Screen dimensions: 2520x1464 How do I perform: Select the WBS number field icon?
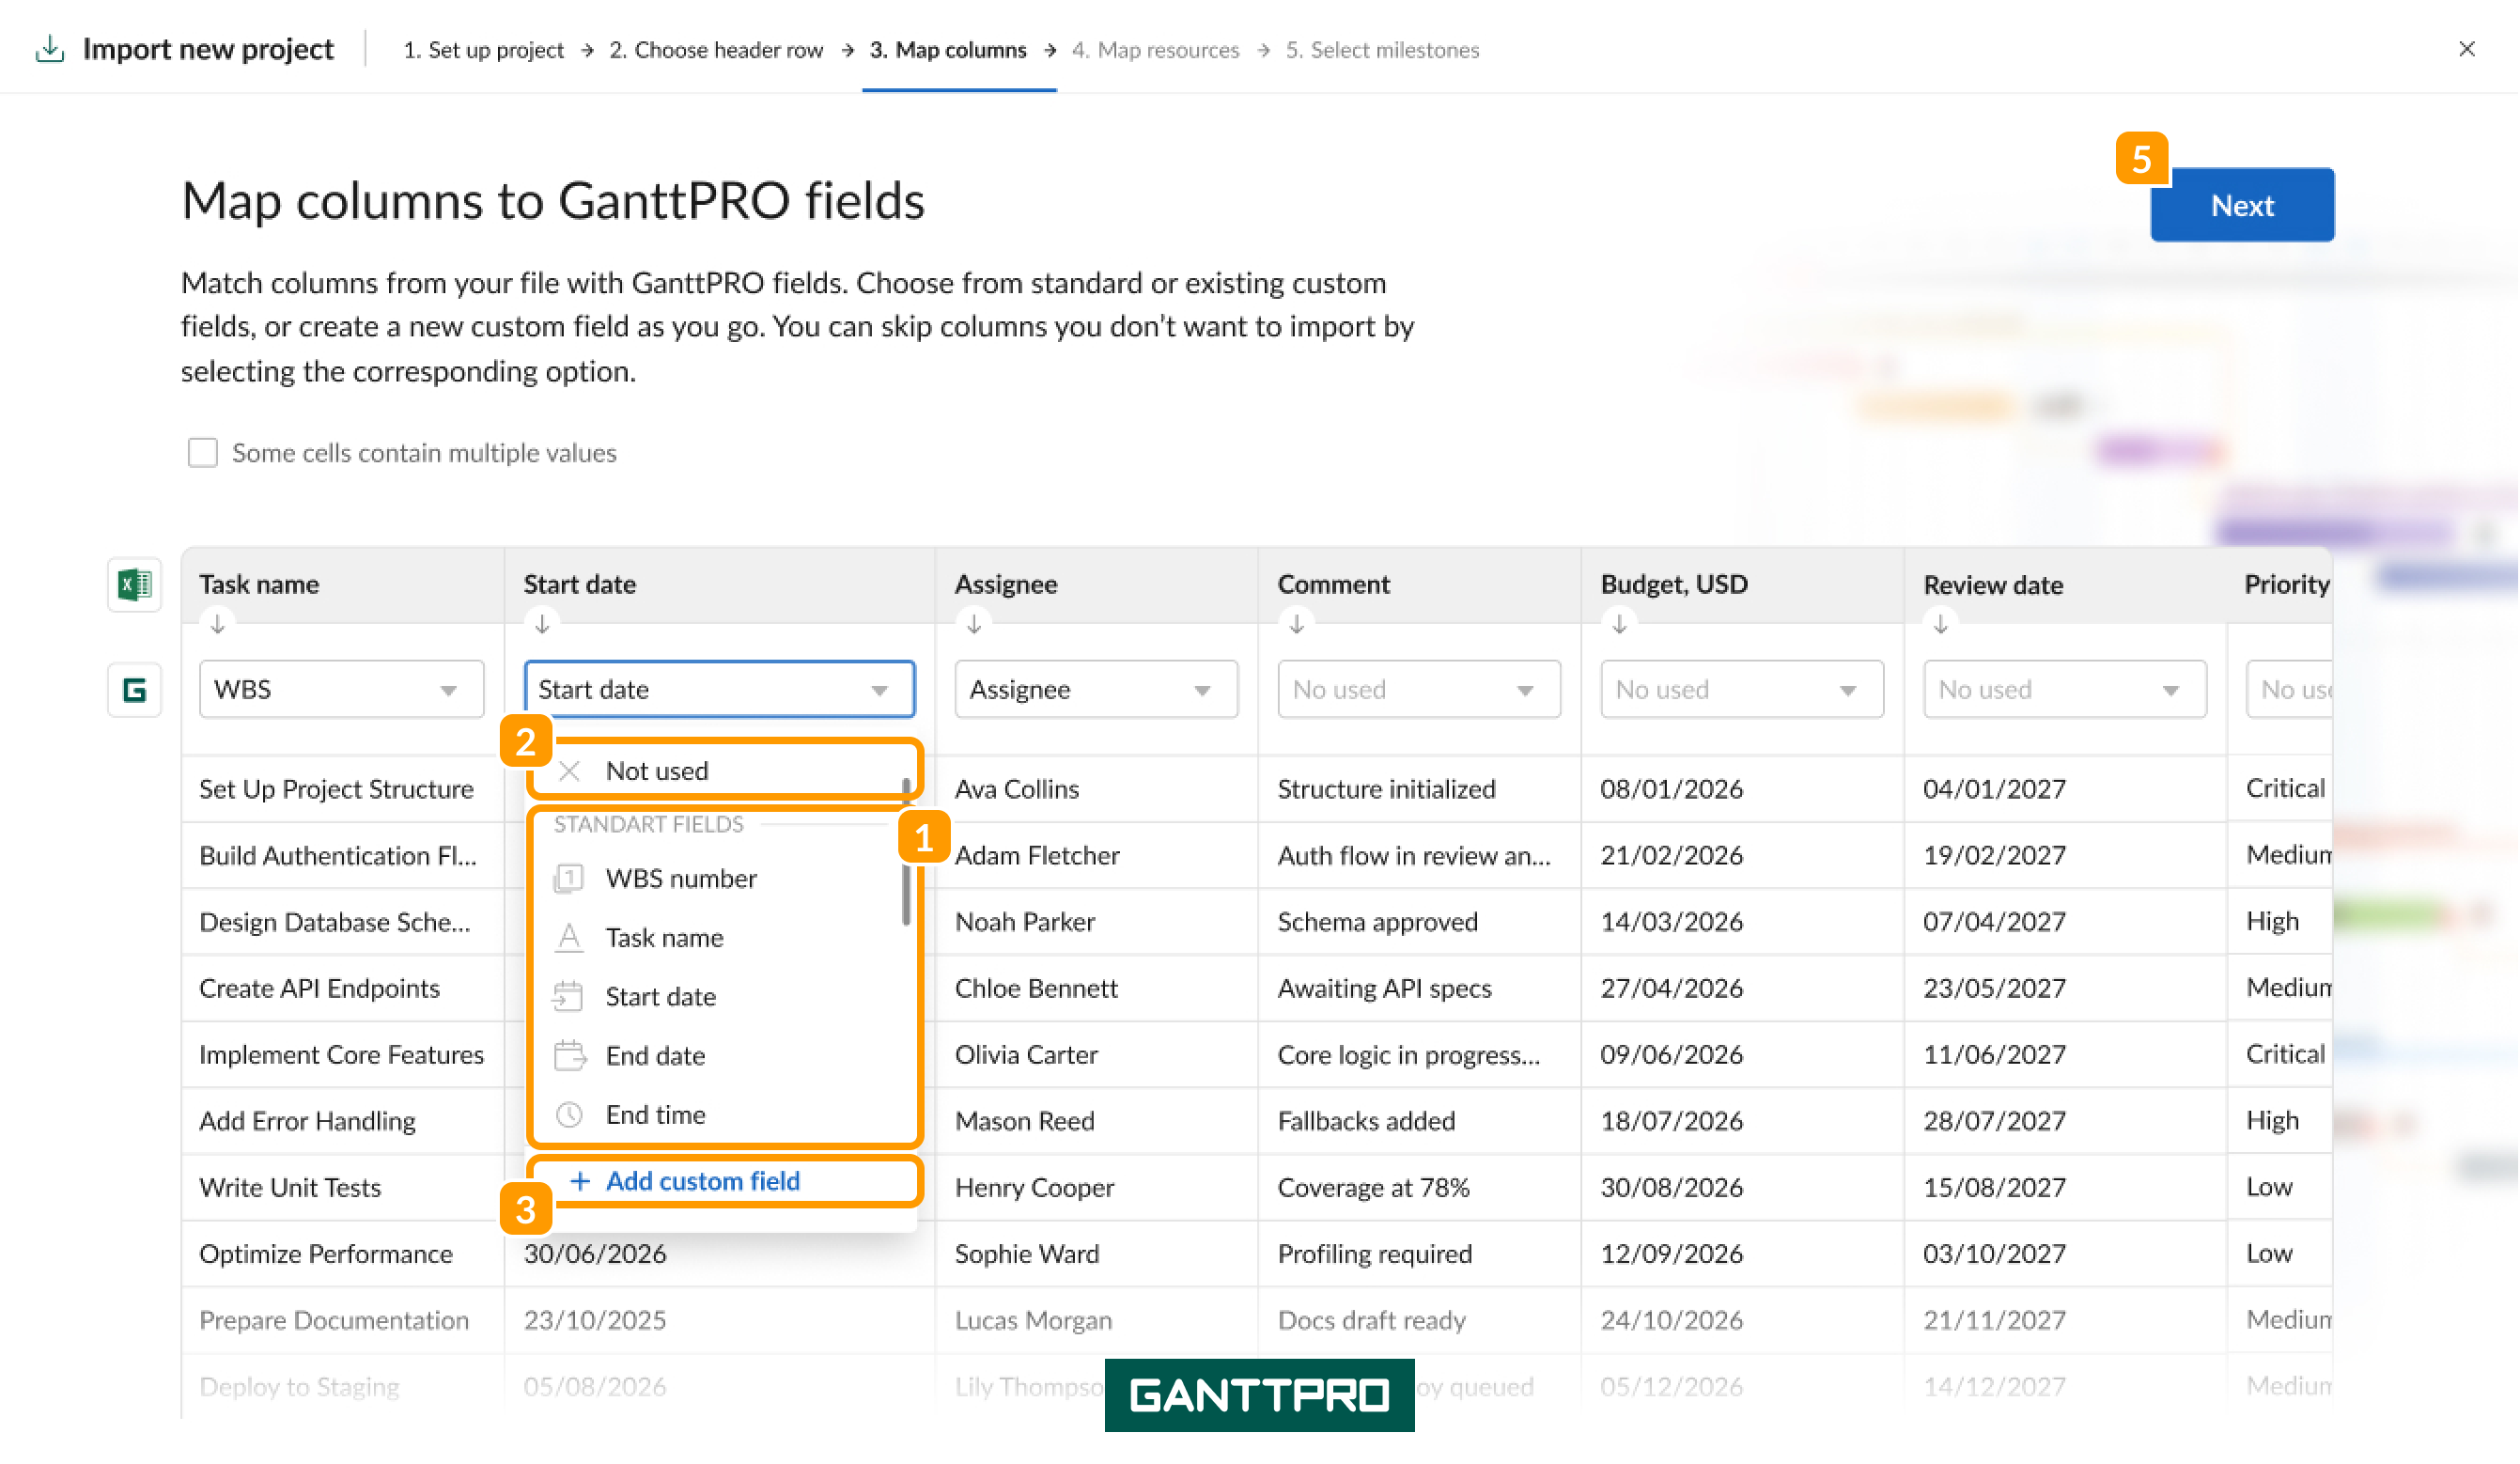[569, 879]
